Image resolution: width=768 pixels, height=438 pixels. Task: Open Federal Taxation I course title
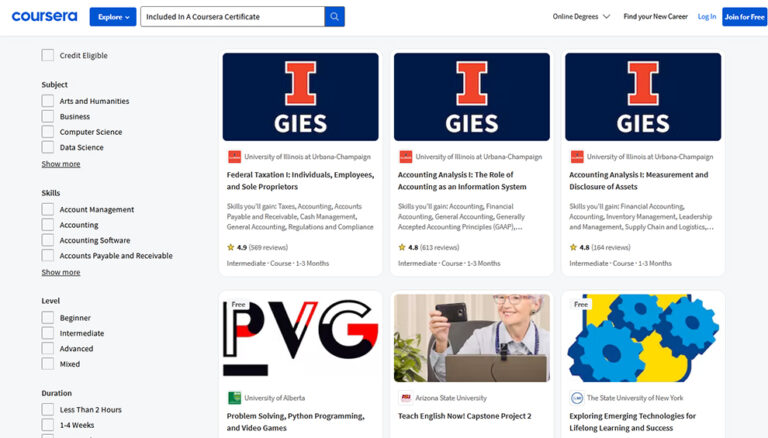tap(300, 181)
